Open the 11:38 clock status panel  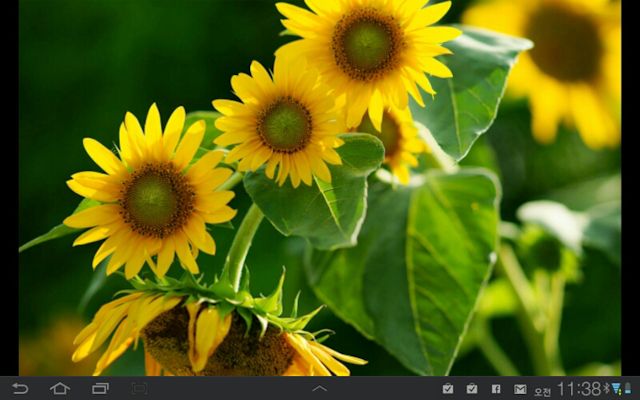tap(579, 389)
